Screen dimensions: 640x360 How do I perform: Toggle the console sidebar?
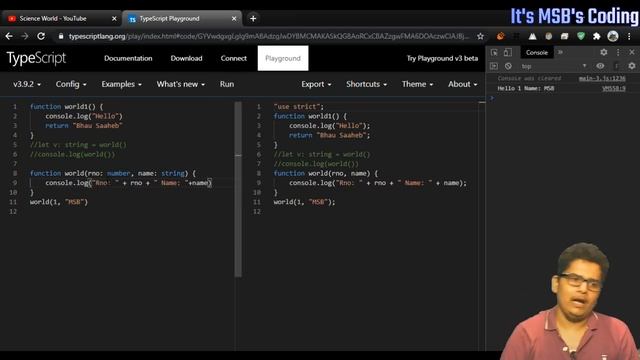[x=494, y=66]
